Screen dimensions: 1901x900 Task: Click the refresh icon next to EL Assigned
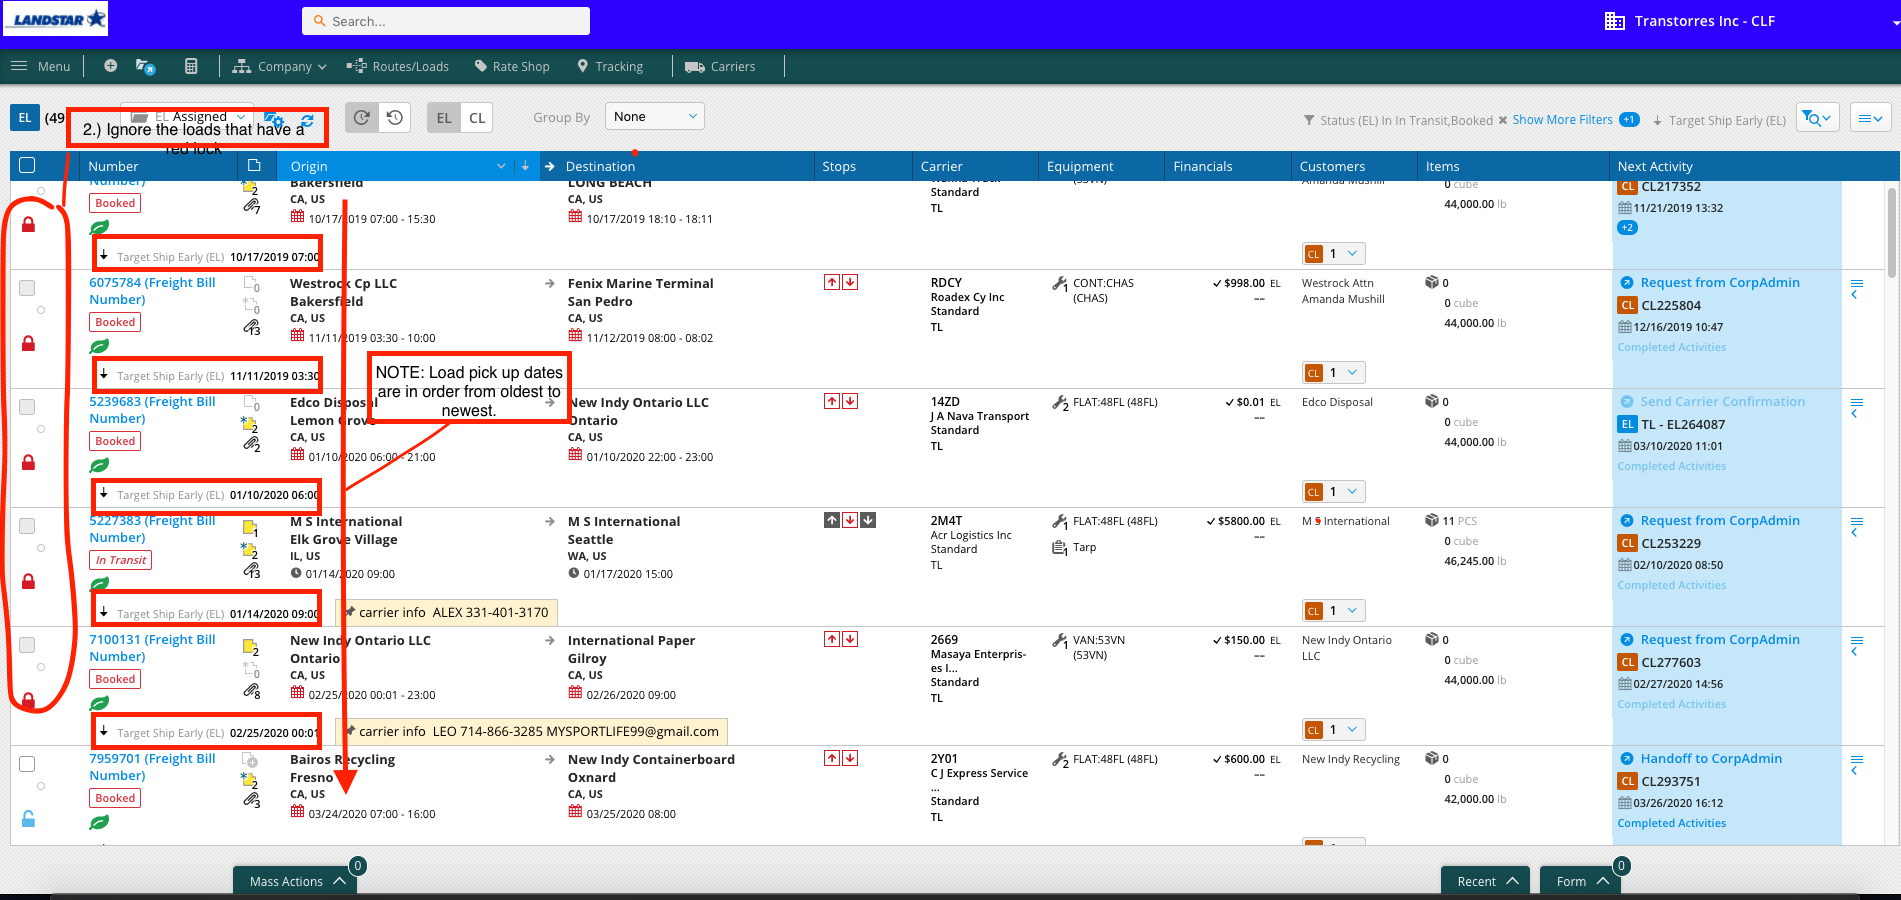pos(306,119)
